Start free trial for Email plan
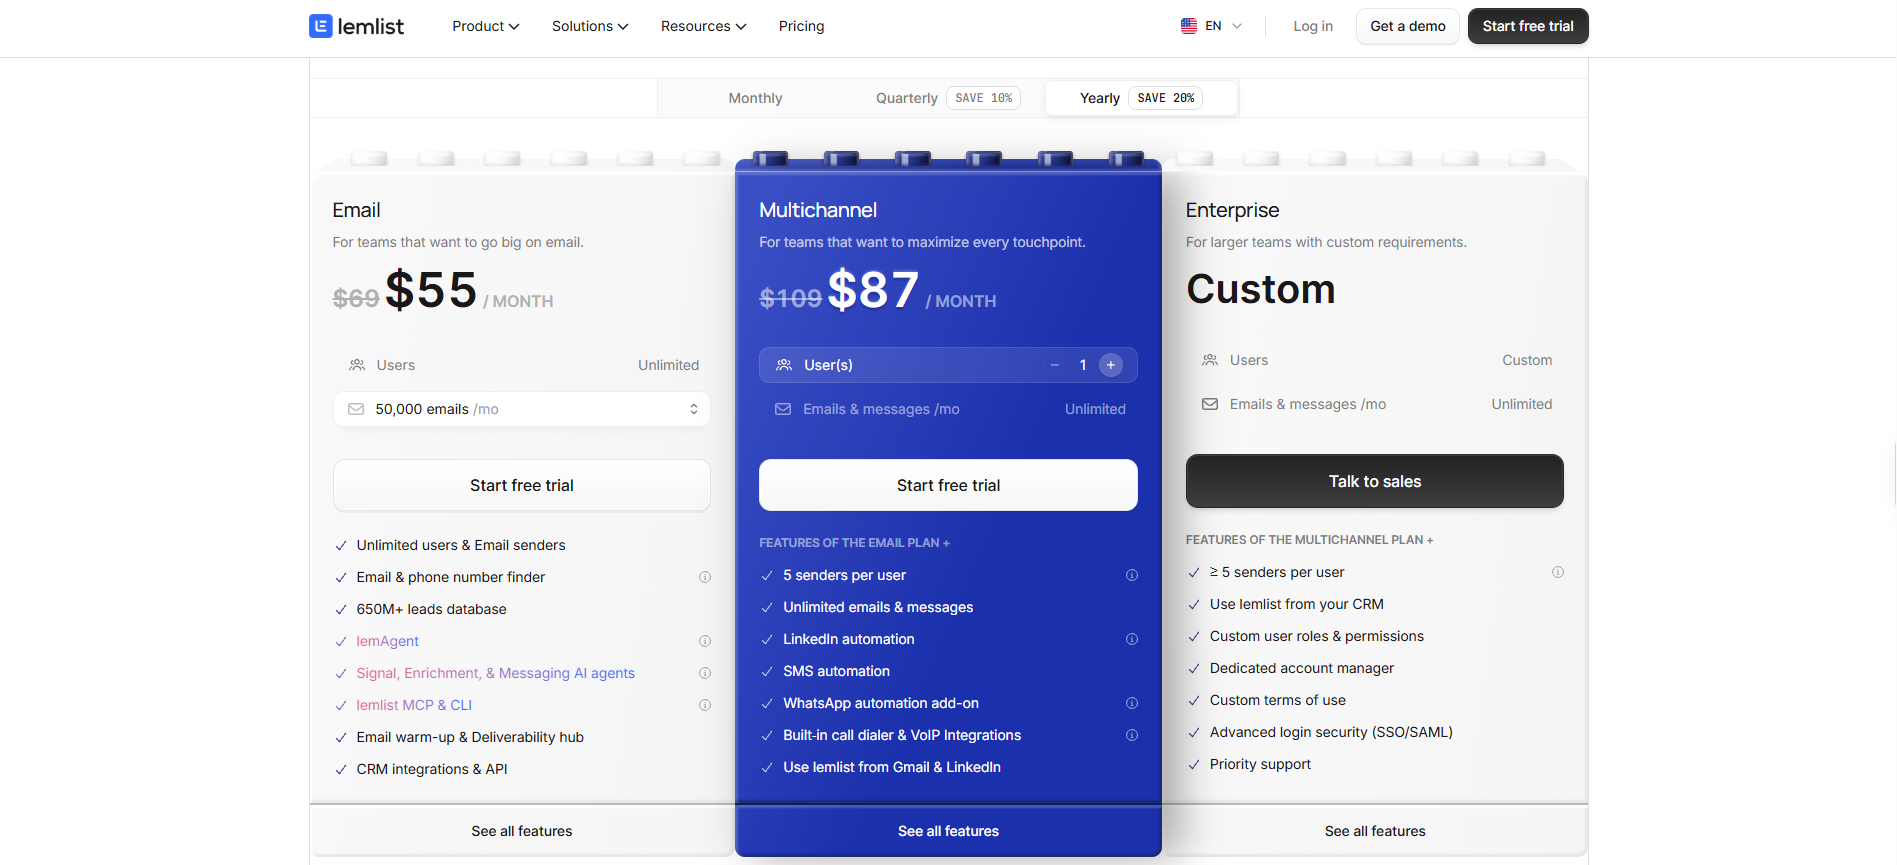Screen dimensions: 1897x865 522,485
